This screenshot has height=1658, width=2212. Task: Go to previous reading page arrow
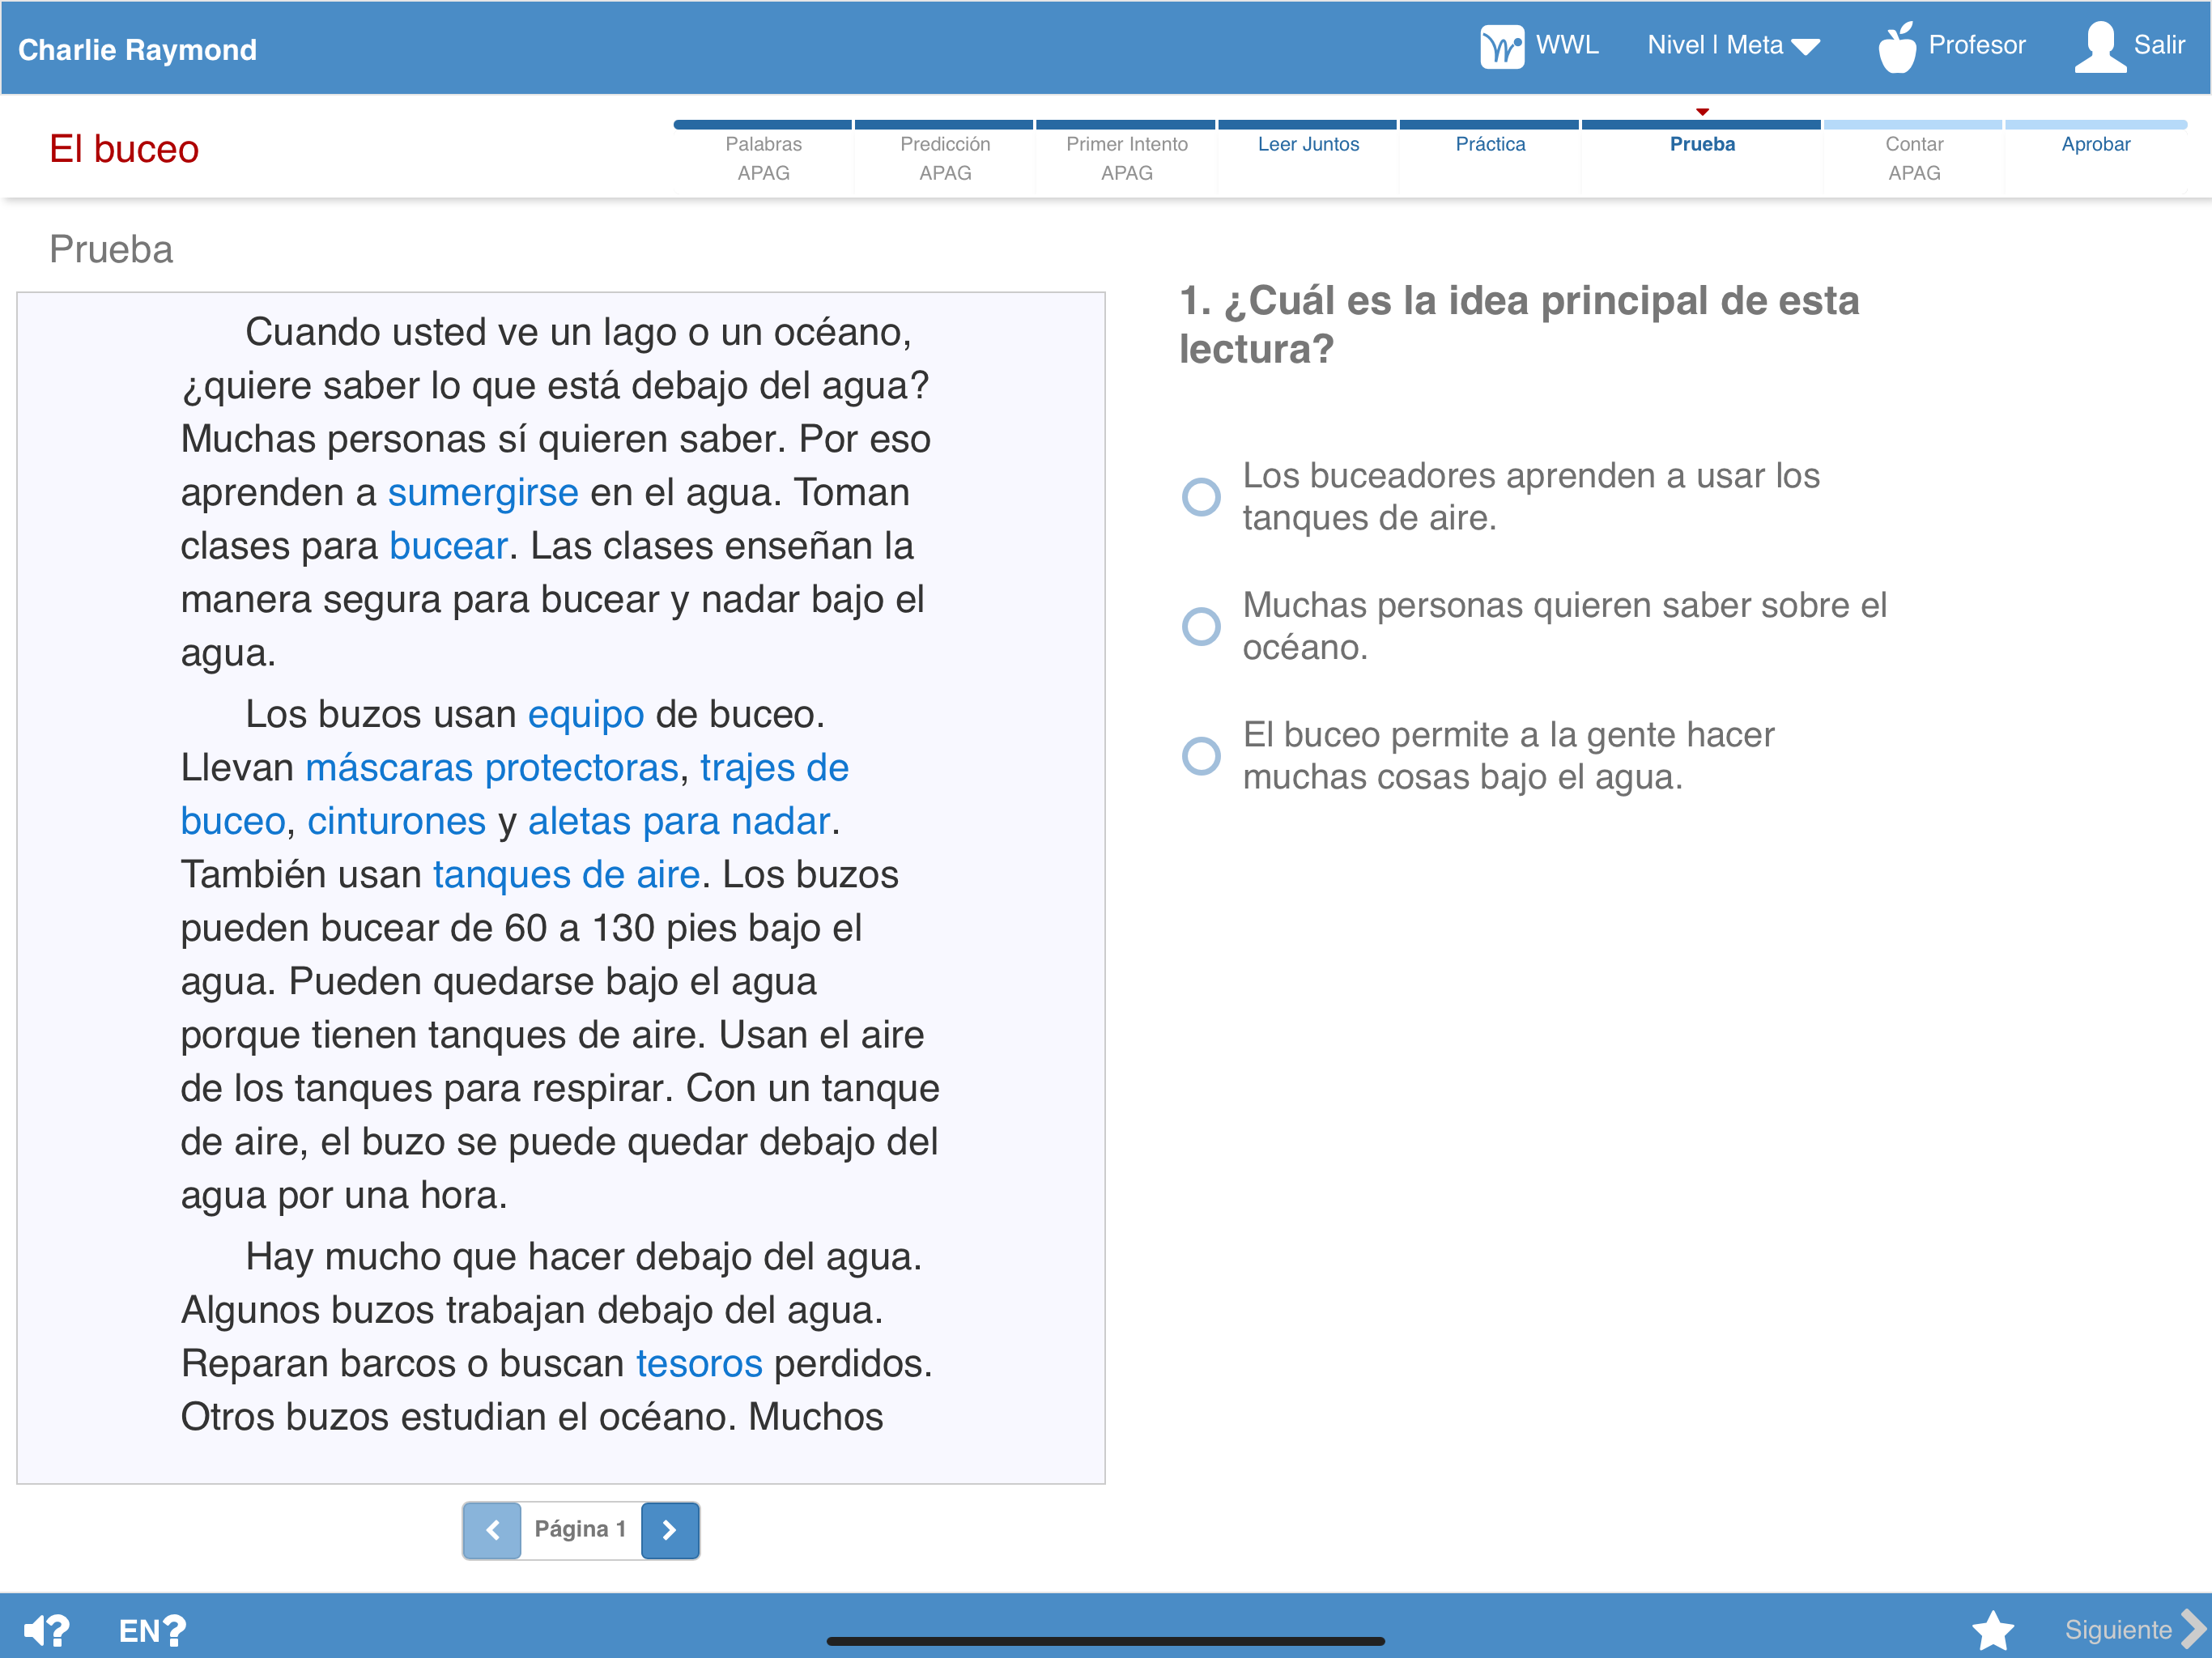492,1530
